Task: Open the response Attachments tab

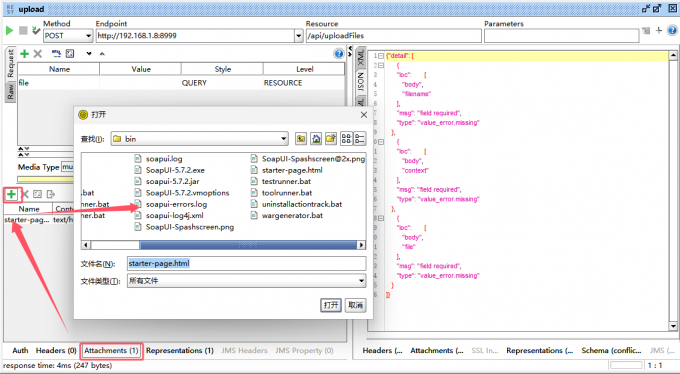Action: pyautogui.click(x=437, y=350)
